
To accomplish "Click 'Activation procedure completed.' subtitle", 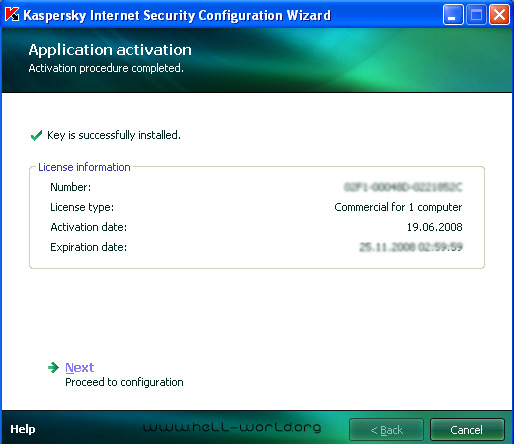I will 106,68.
